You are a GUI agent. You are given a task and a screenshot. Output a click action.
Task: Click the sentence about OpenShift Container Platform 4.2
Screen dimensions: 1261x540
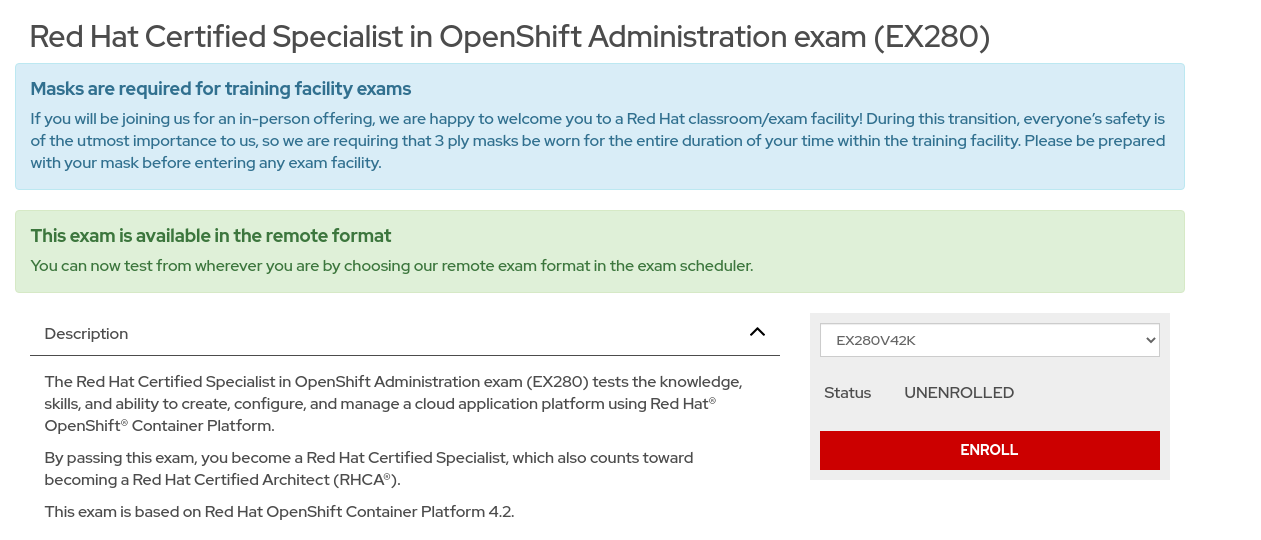279,512
